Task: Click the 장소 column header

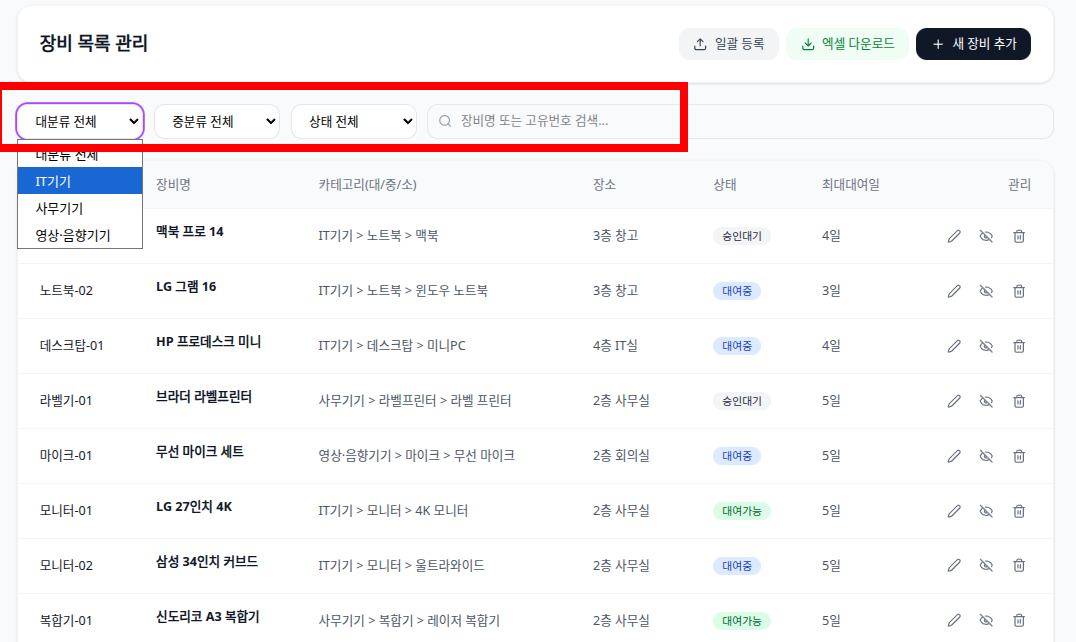Action: (x=604, y=185)
